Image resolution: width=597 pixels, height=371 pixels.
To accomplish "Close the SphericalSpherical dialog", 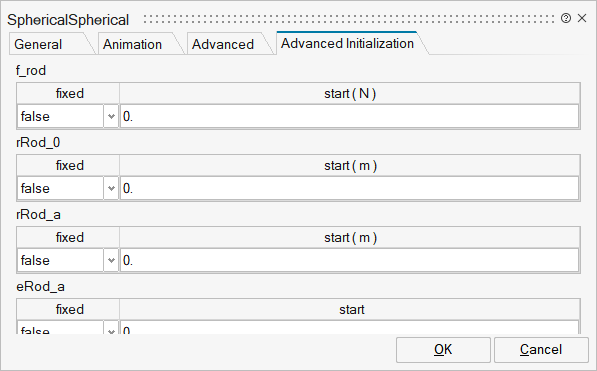I will [x=582, y=18].
